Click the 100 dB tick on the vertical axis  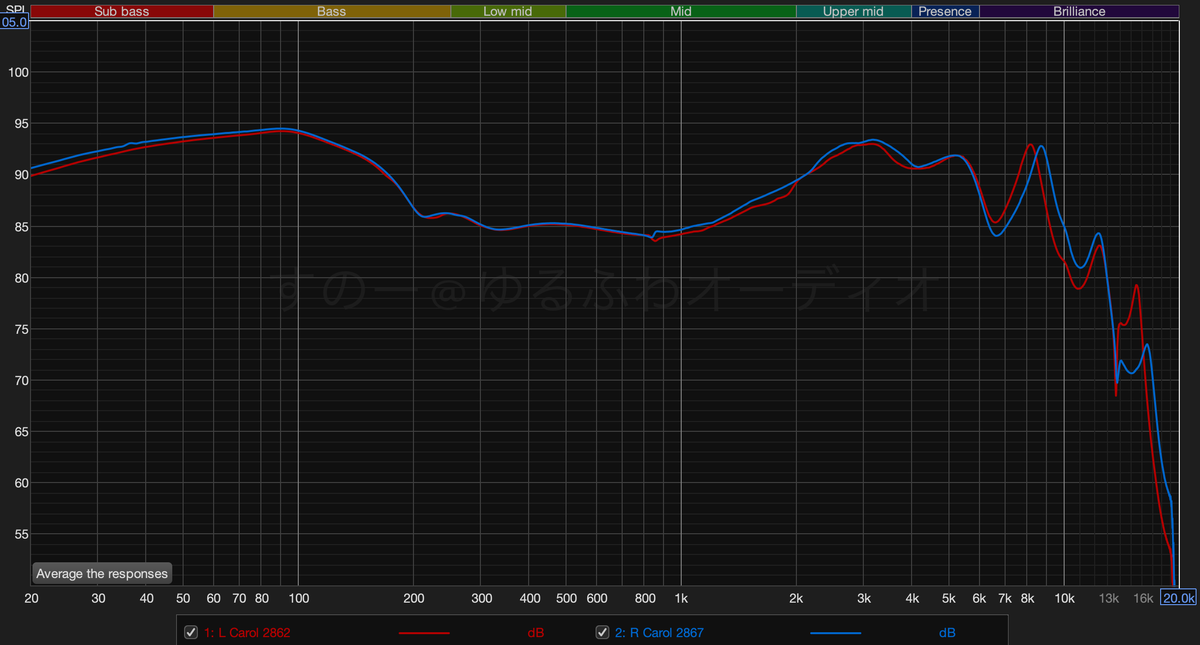pyautogui.click(x=17, y=73)
